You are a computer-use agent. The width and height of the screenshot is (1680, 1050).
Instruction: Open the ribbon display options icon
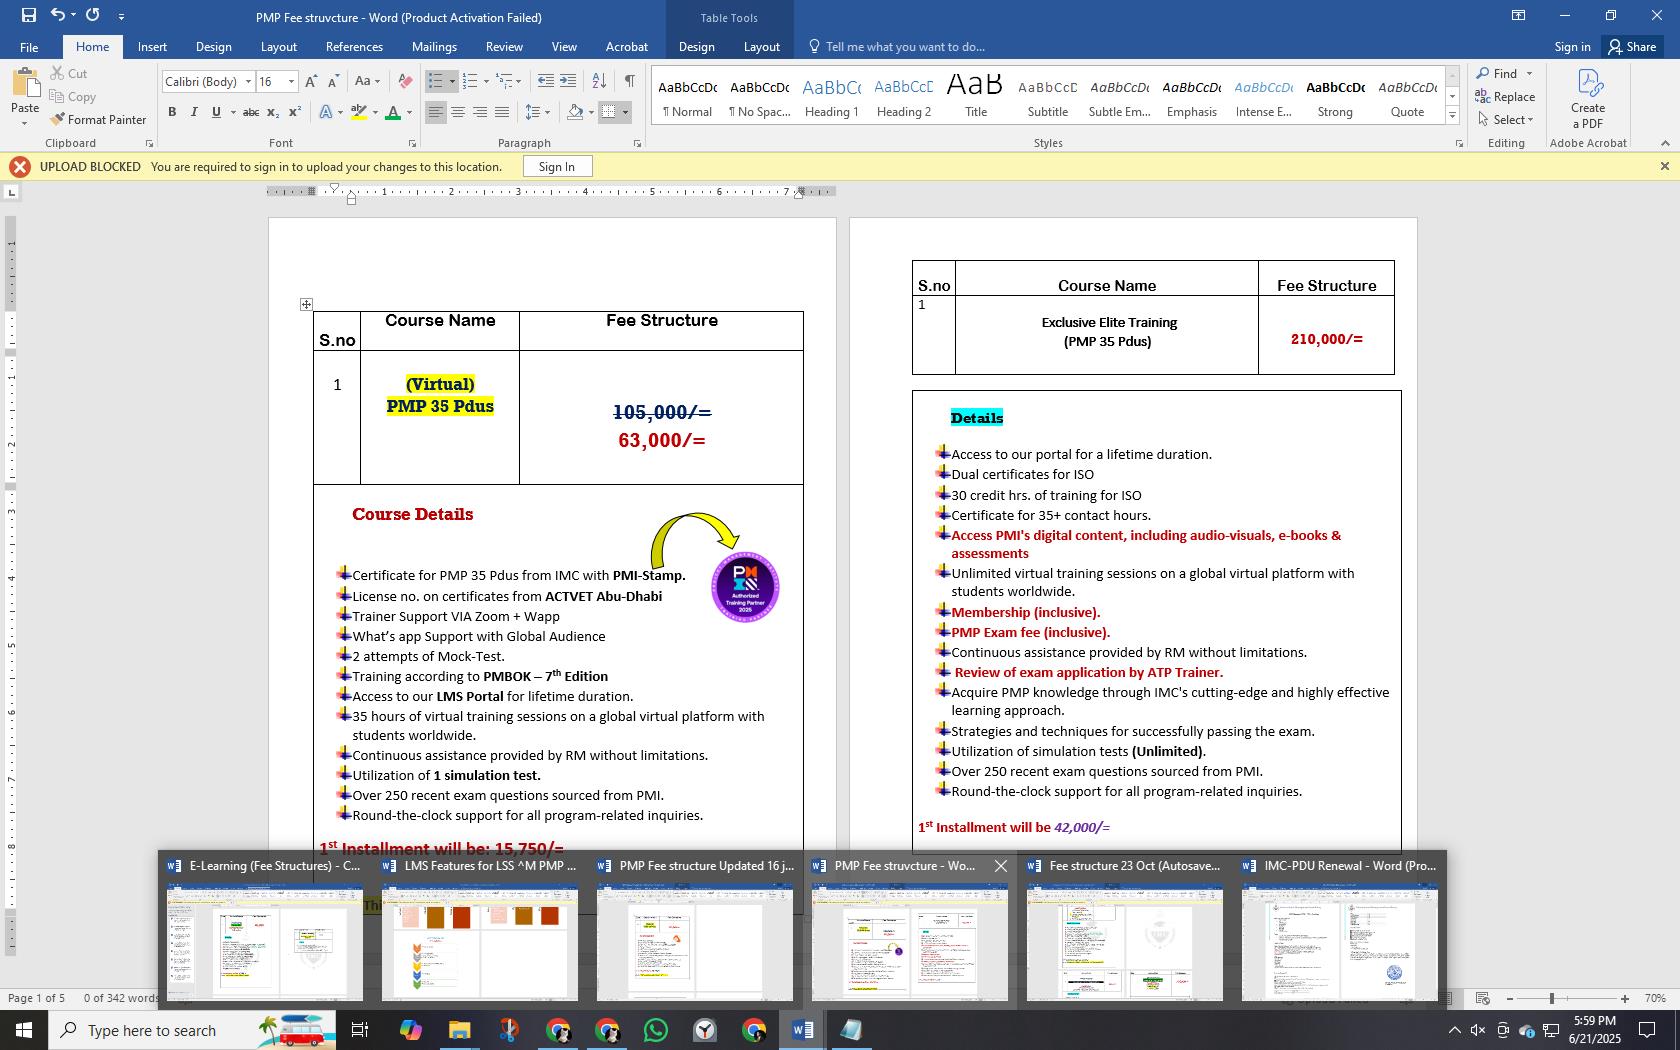pos(1518,15)
